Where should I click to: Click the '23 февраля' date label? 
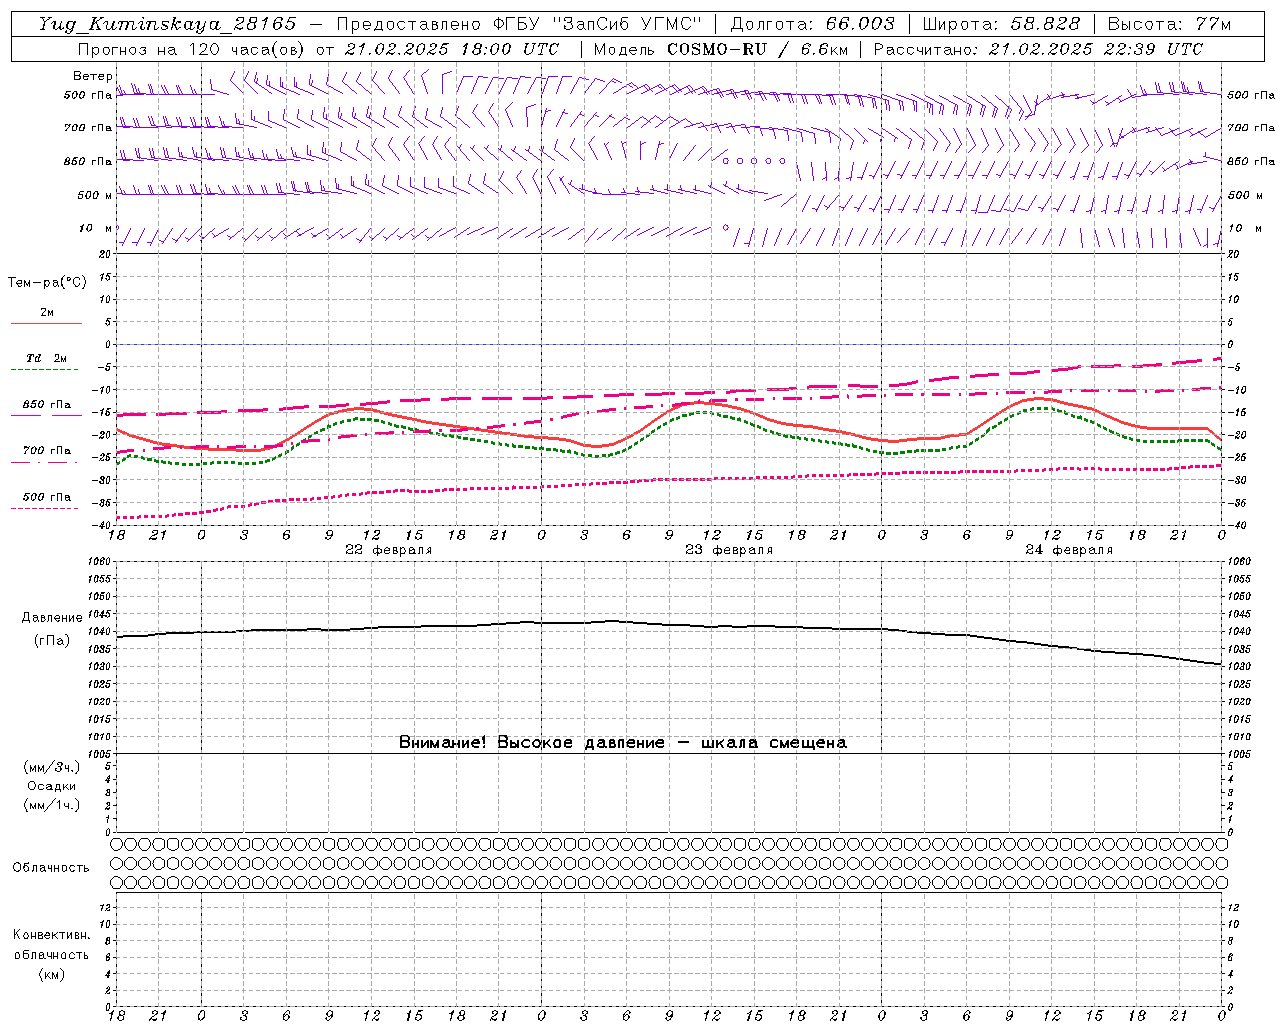click(729, 550)
